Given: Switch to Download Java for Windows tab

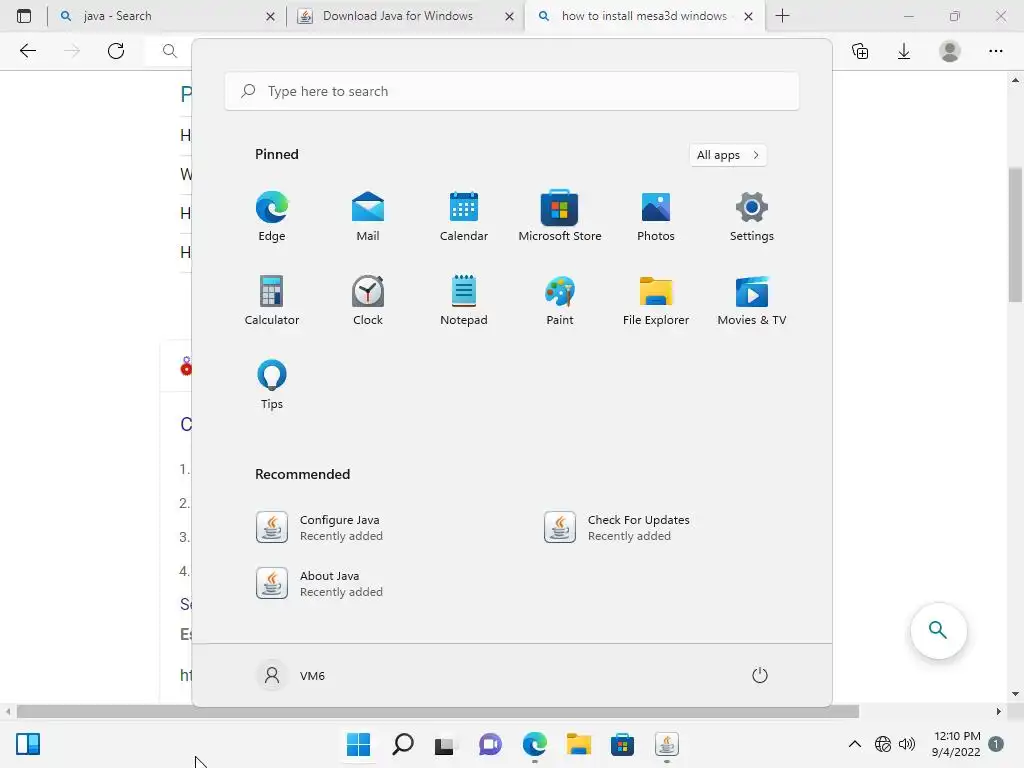Looking at the screenshot, I should tap(405, 16).
